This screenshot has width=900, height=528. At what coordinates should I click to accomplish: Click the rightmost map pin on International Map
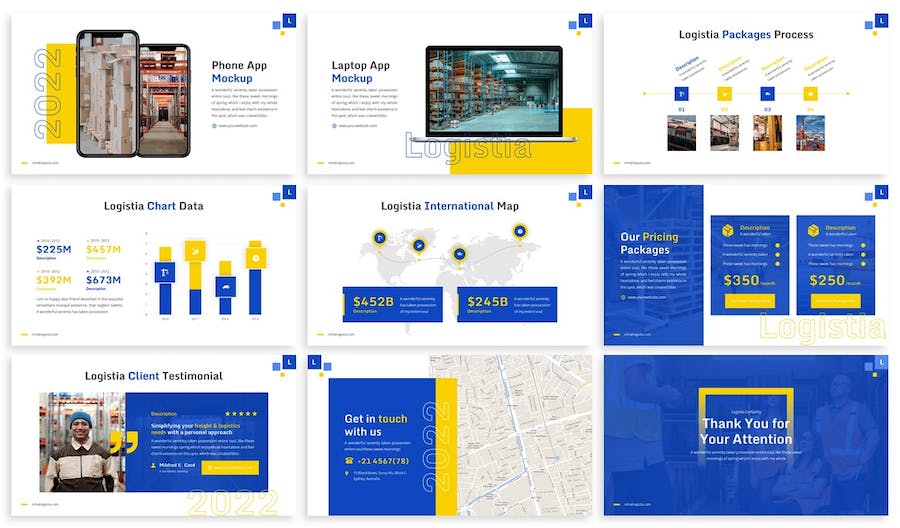tap(519, 231)
